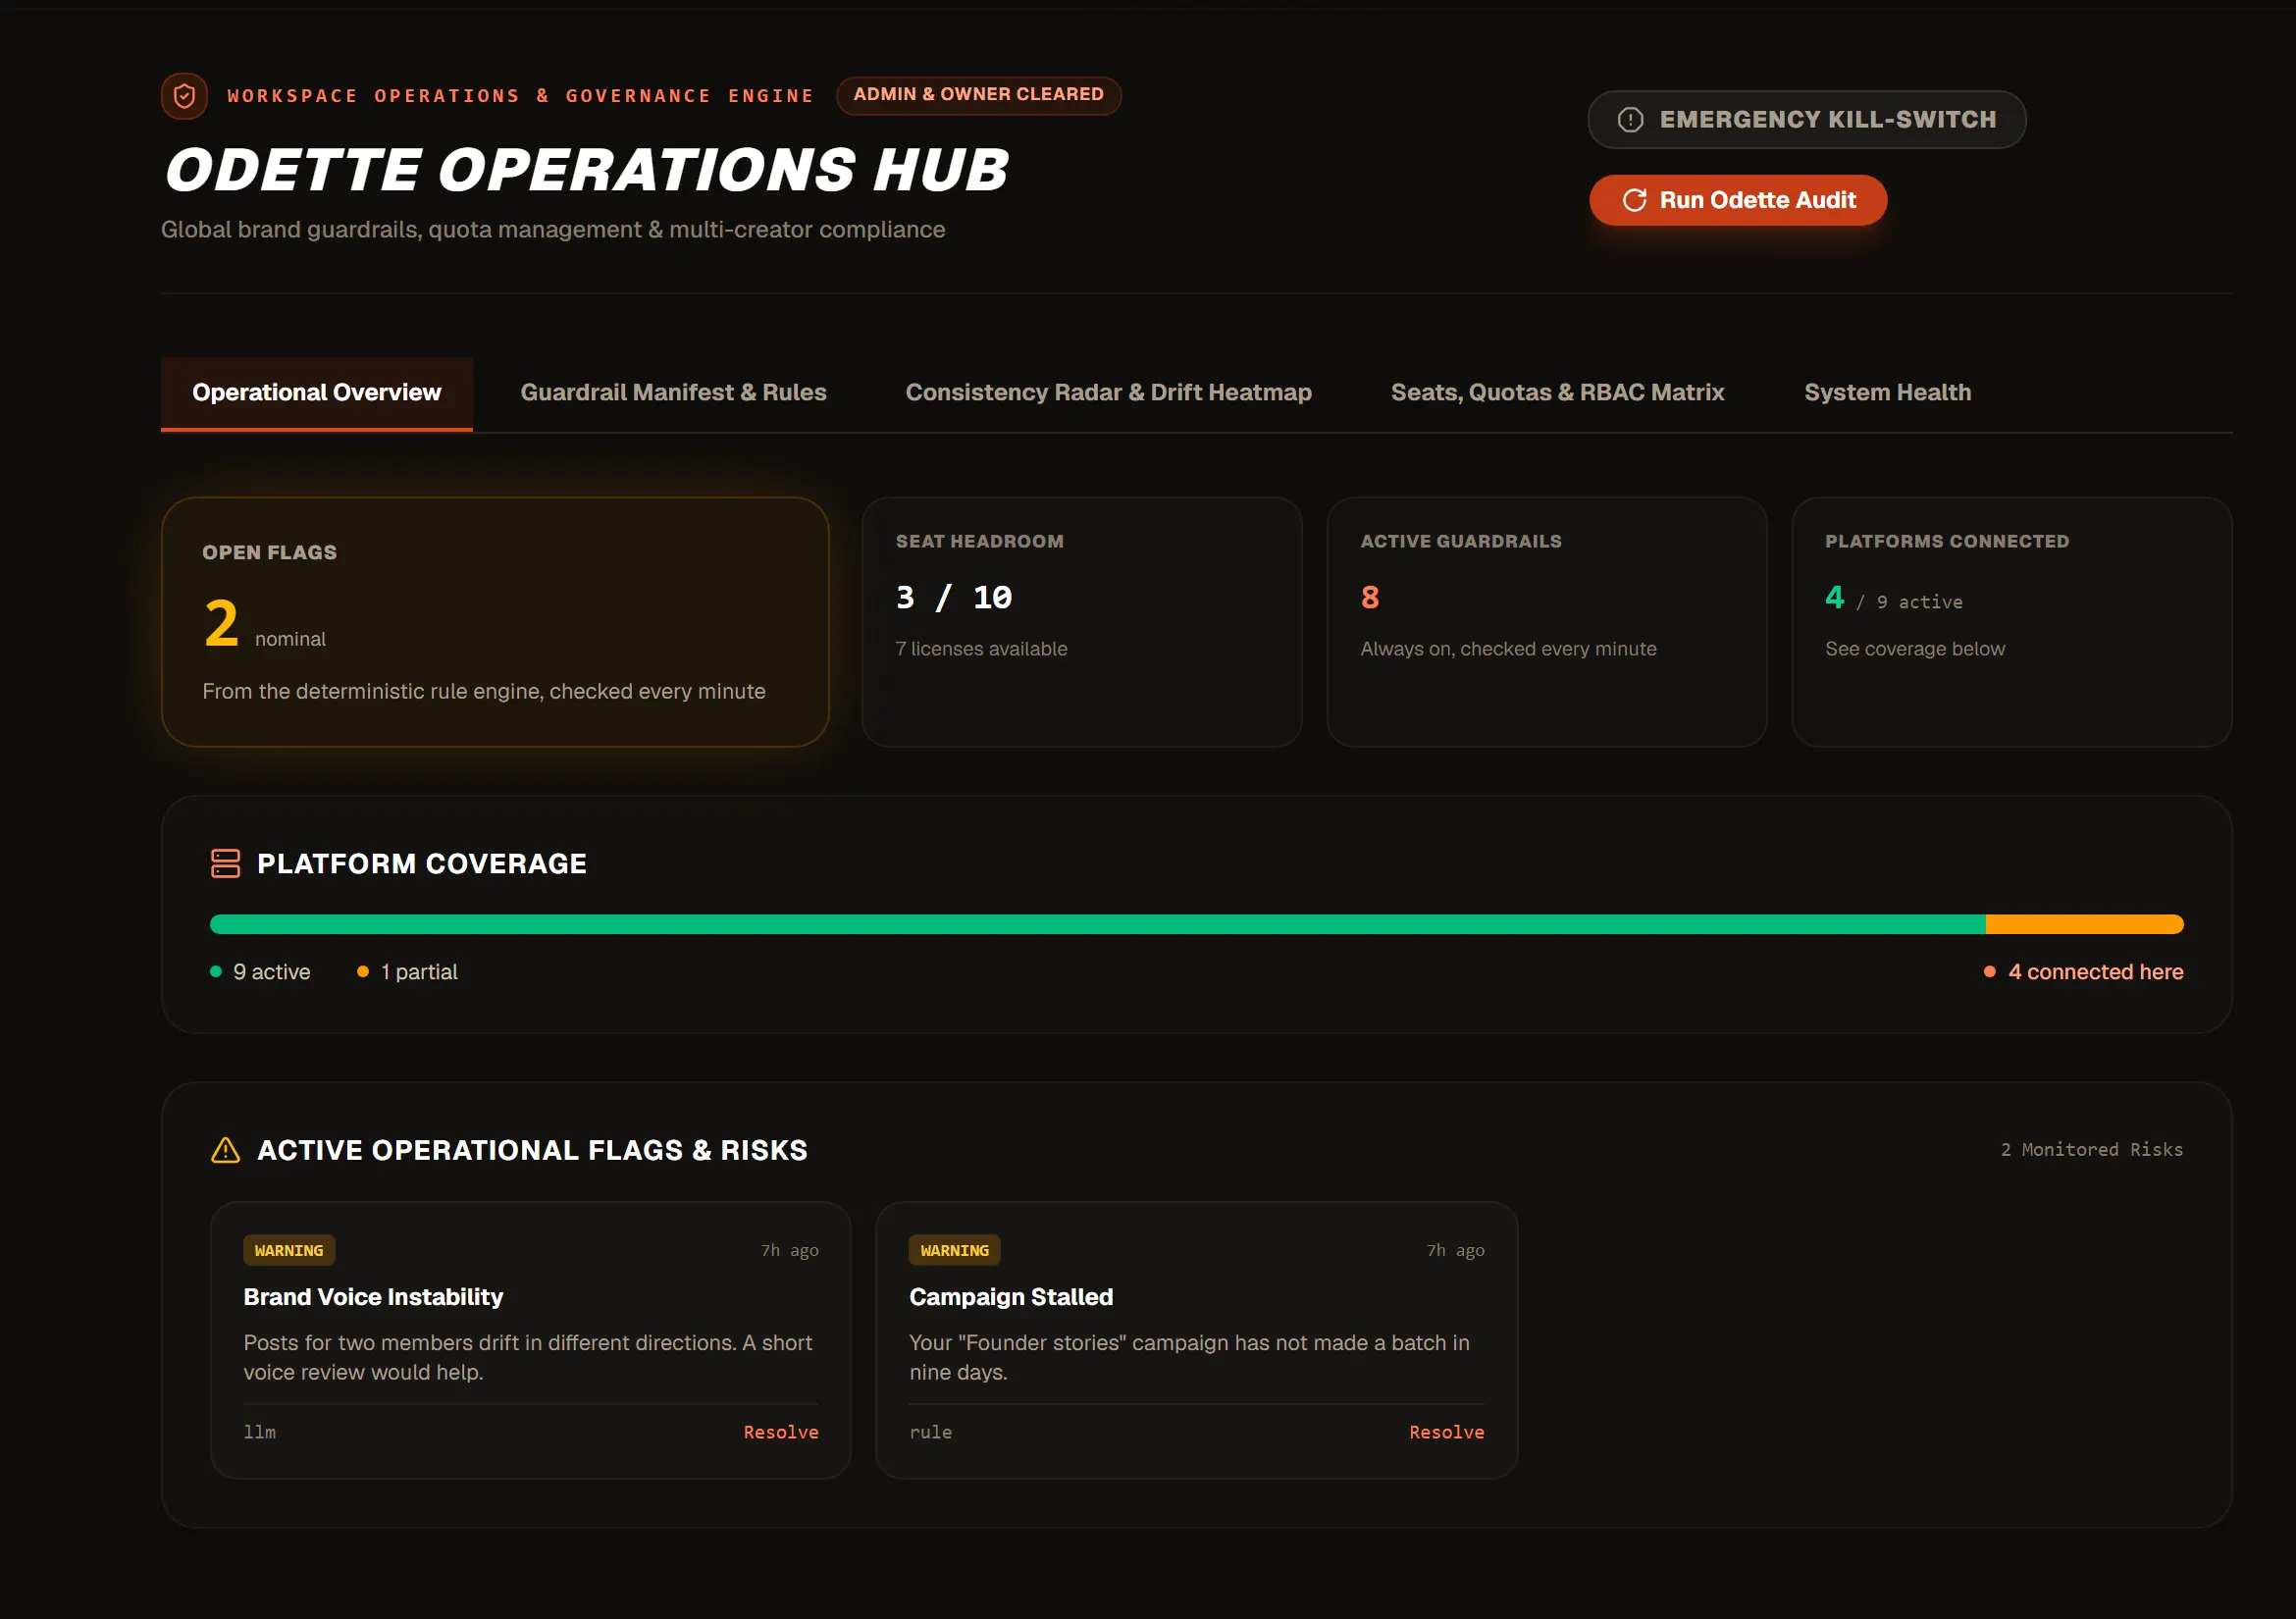The width and height of the screenshot is (2296, 1619).
Task: Click the warning triangle icon beside Active Operational Flags
Action: 226,1150
